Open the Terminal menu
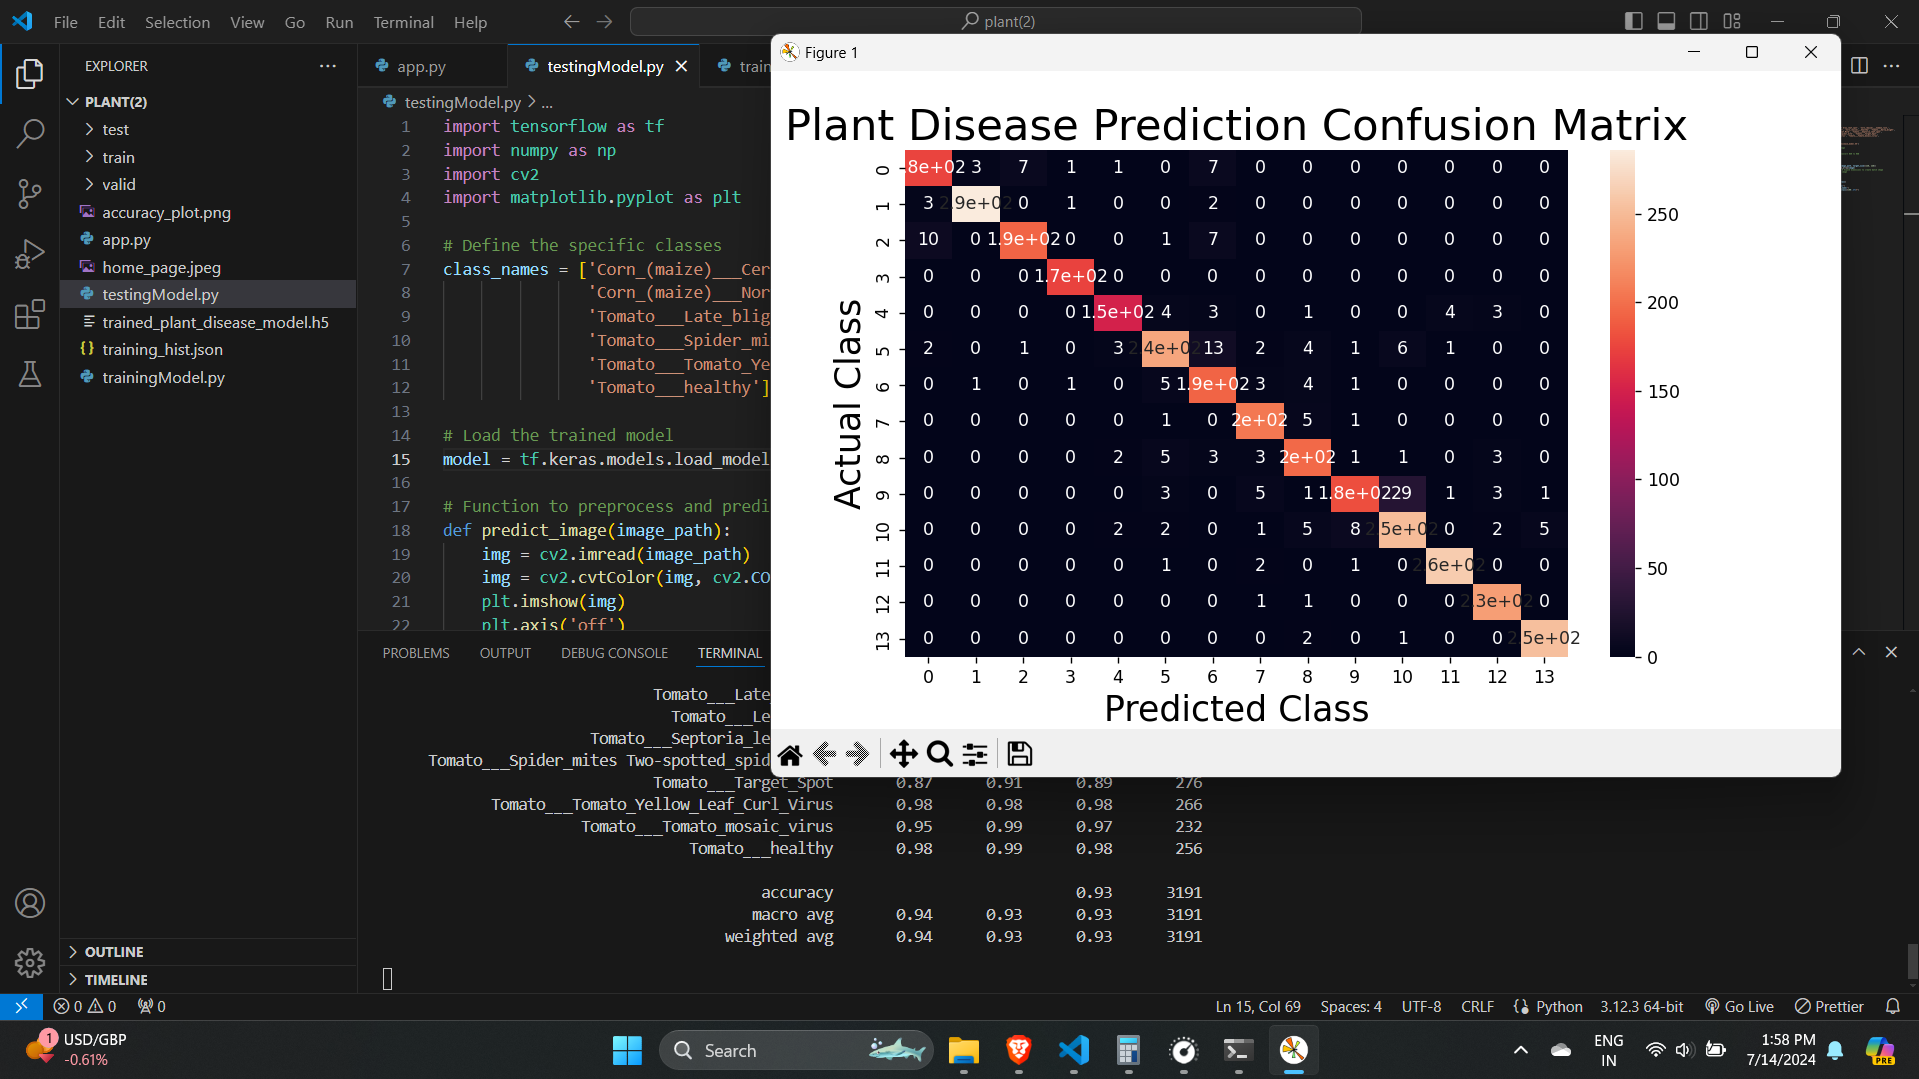The height and width of the screenshot is (1079, 1919). 403,22
